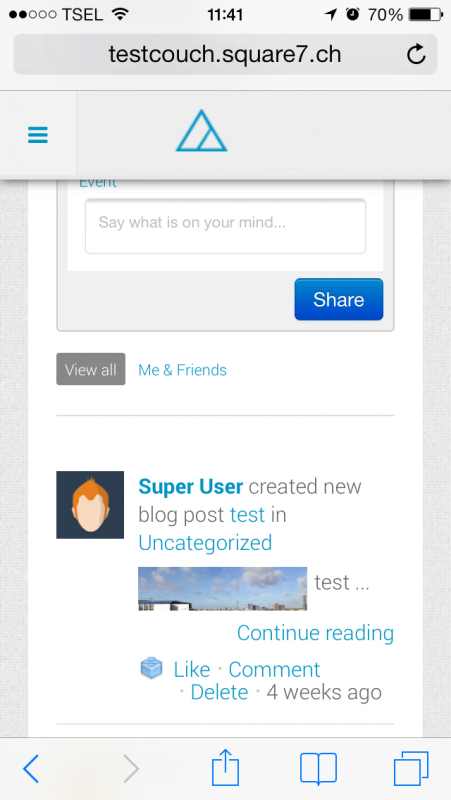
Task: Go back with Safari's back arrow
Action: [x=31, y=768]
